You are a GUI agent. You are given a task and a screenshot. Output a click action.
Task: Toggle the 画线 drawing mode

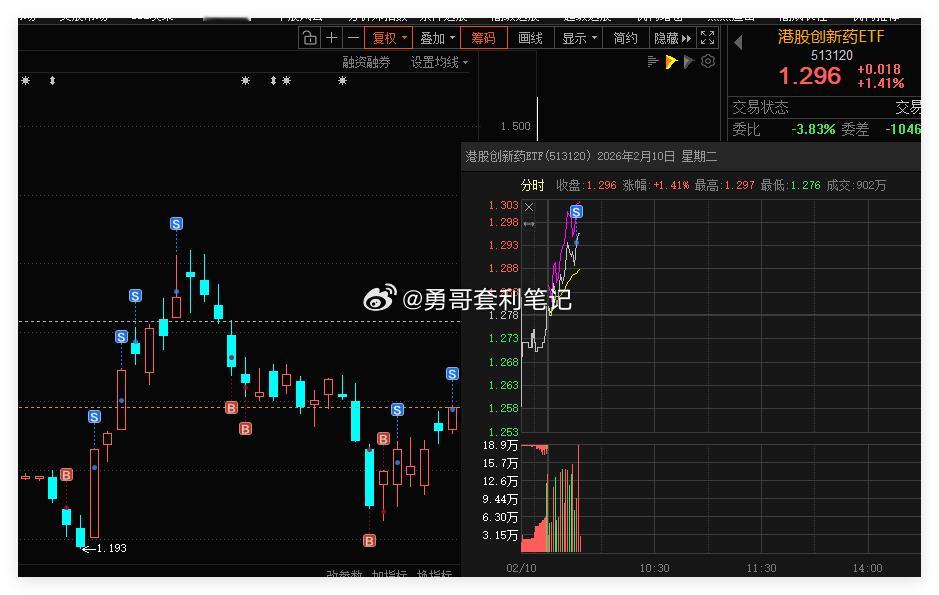[x=530, y=37]
